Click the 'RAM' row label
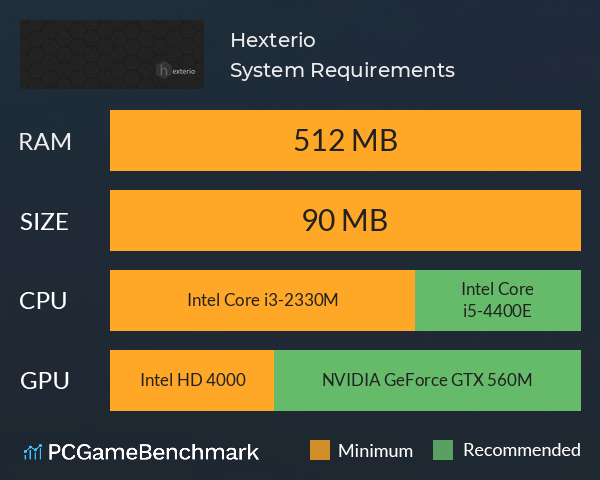600x480 pixels. (x=45, y=142)
